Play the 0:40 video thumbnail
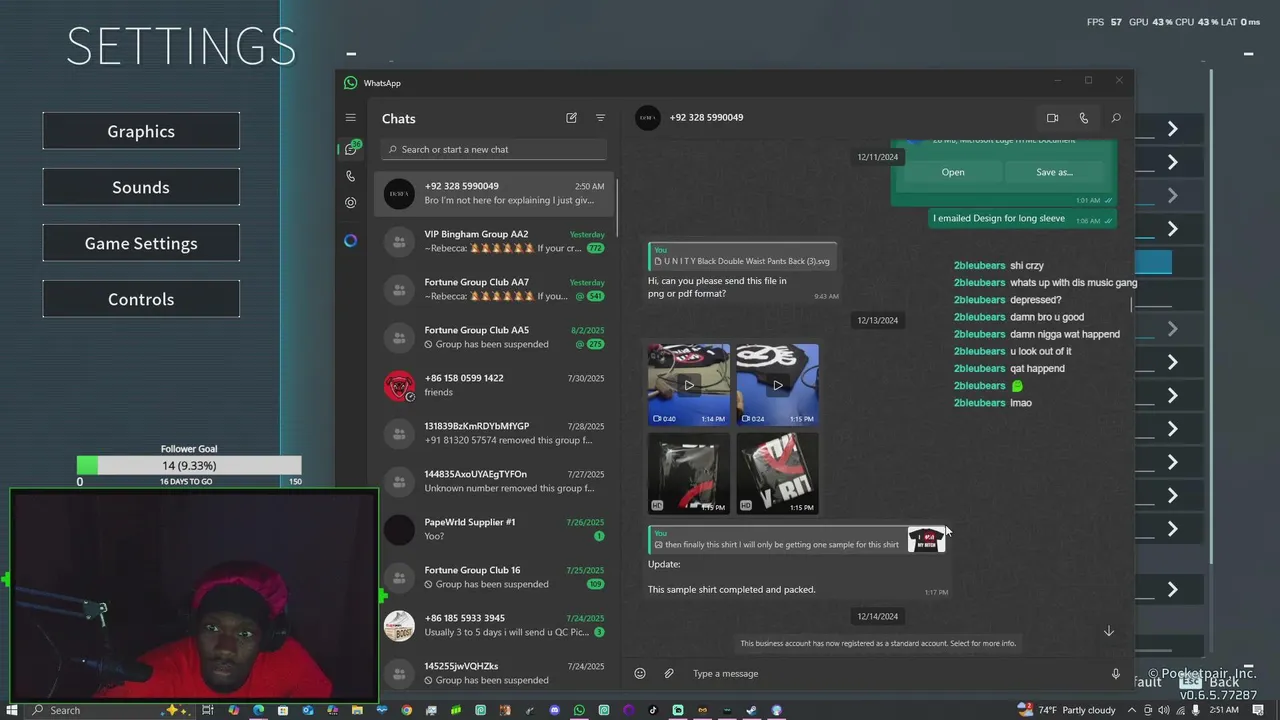 coord(689,385)
